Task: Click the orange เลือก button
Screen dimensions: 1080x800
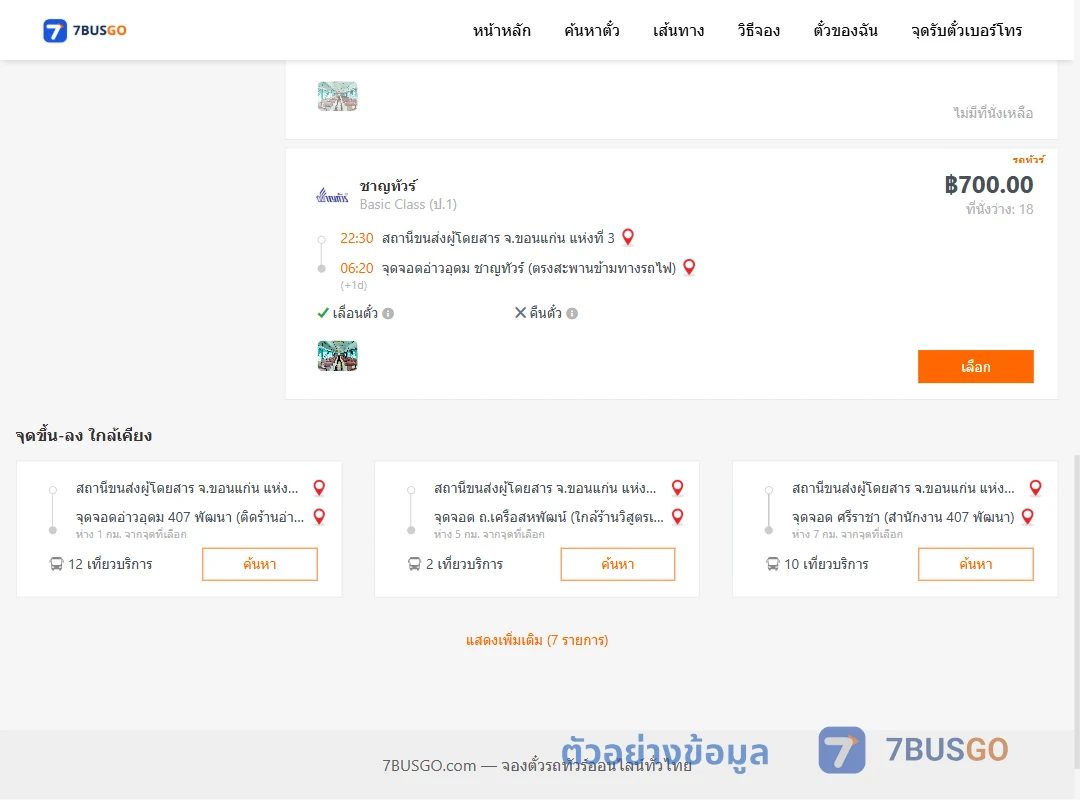Action: pos(975,367)
